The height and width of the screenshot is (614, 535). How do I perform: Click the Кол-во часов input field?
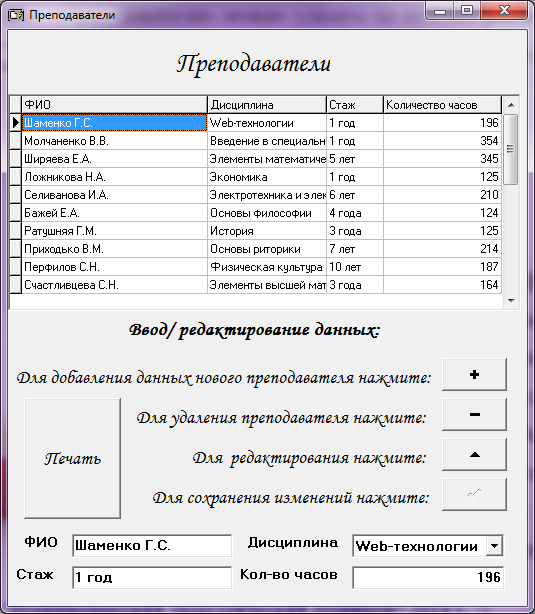(428, 577)
